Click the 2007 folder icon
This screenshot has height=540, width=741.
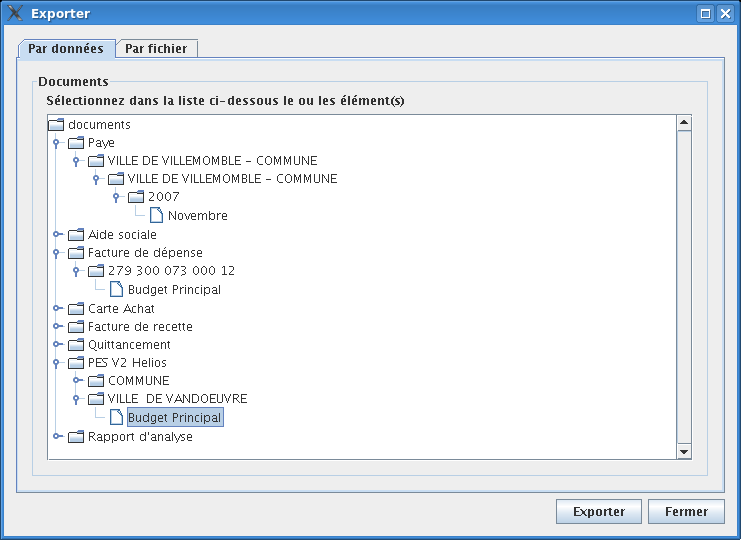(x=136, y=197)
